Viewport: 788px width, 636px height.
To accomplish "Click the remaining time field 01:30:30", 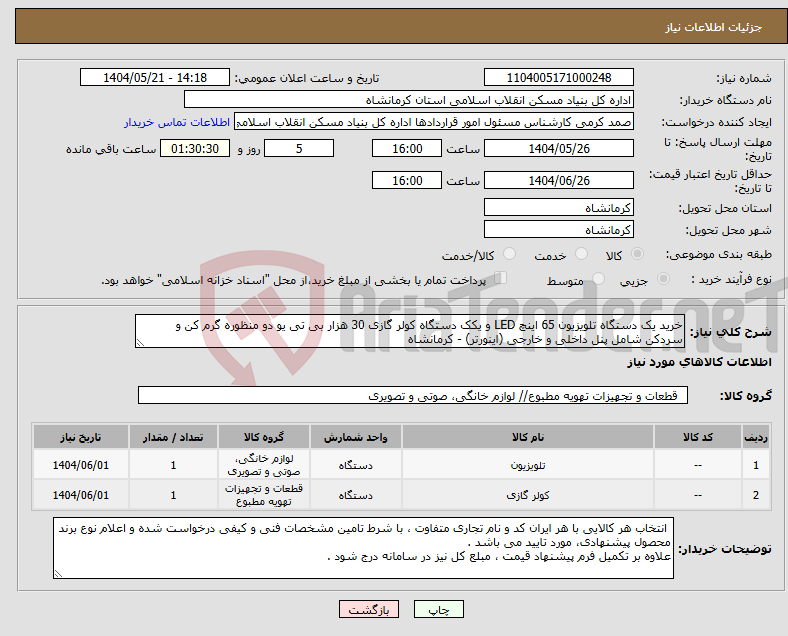I will pyautogui.click(x=195, y=149).
